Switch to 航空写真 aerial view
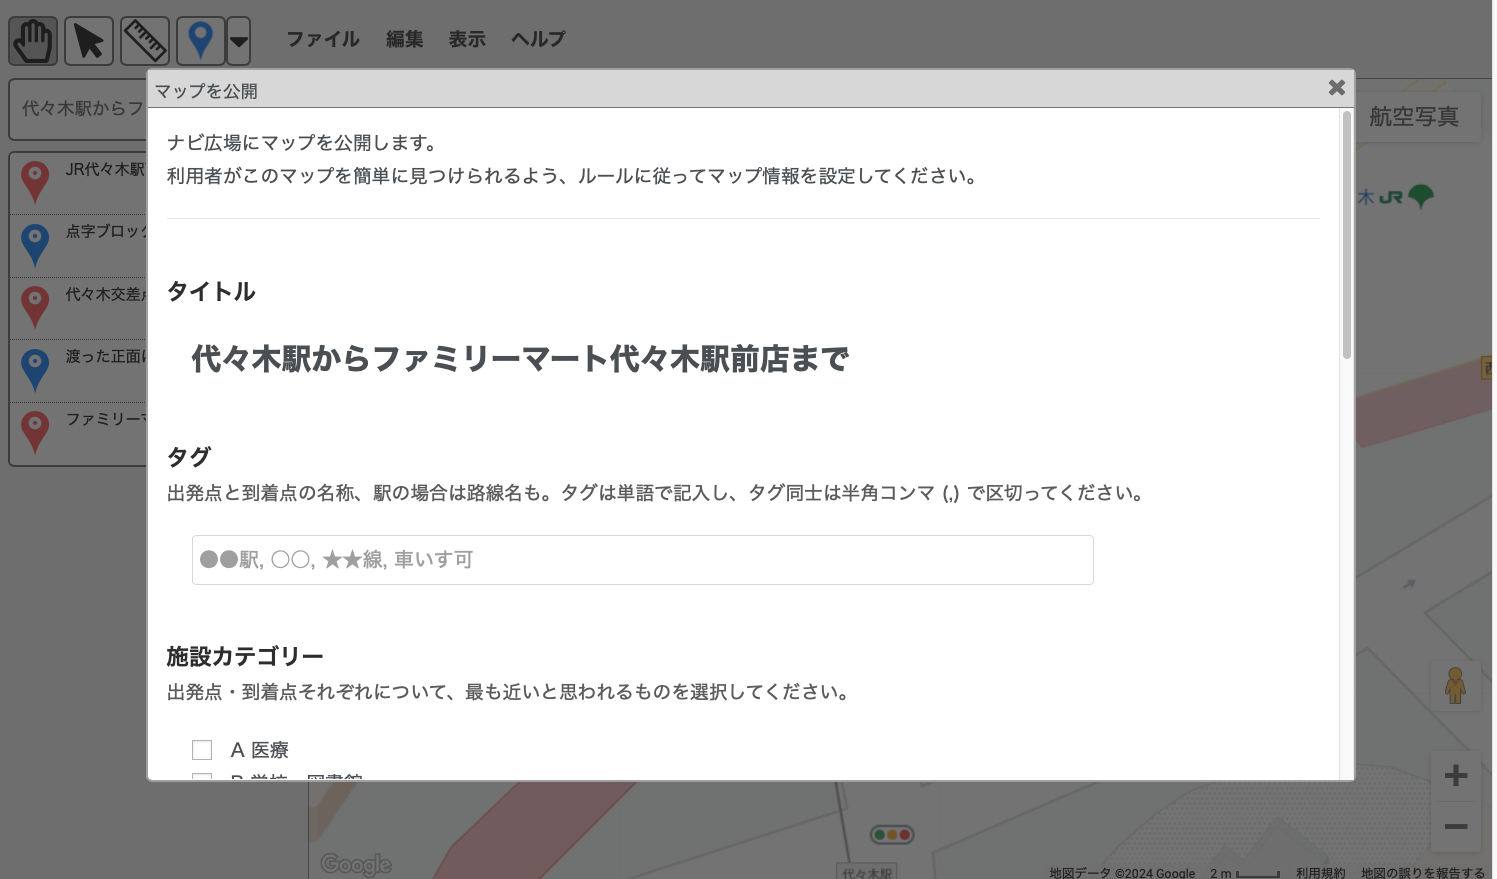1497x879 pixels. [1413, 117]
